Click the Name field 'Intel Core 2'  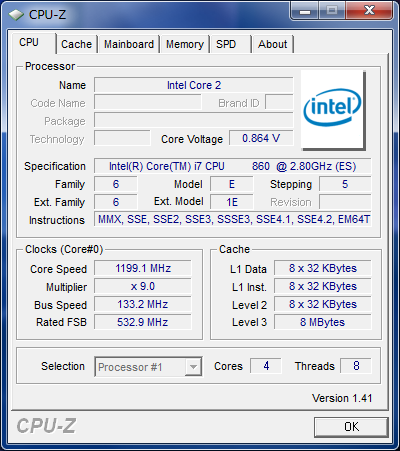click(194, 85)
